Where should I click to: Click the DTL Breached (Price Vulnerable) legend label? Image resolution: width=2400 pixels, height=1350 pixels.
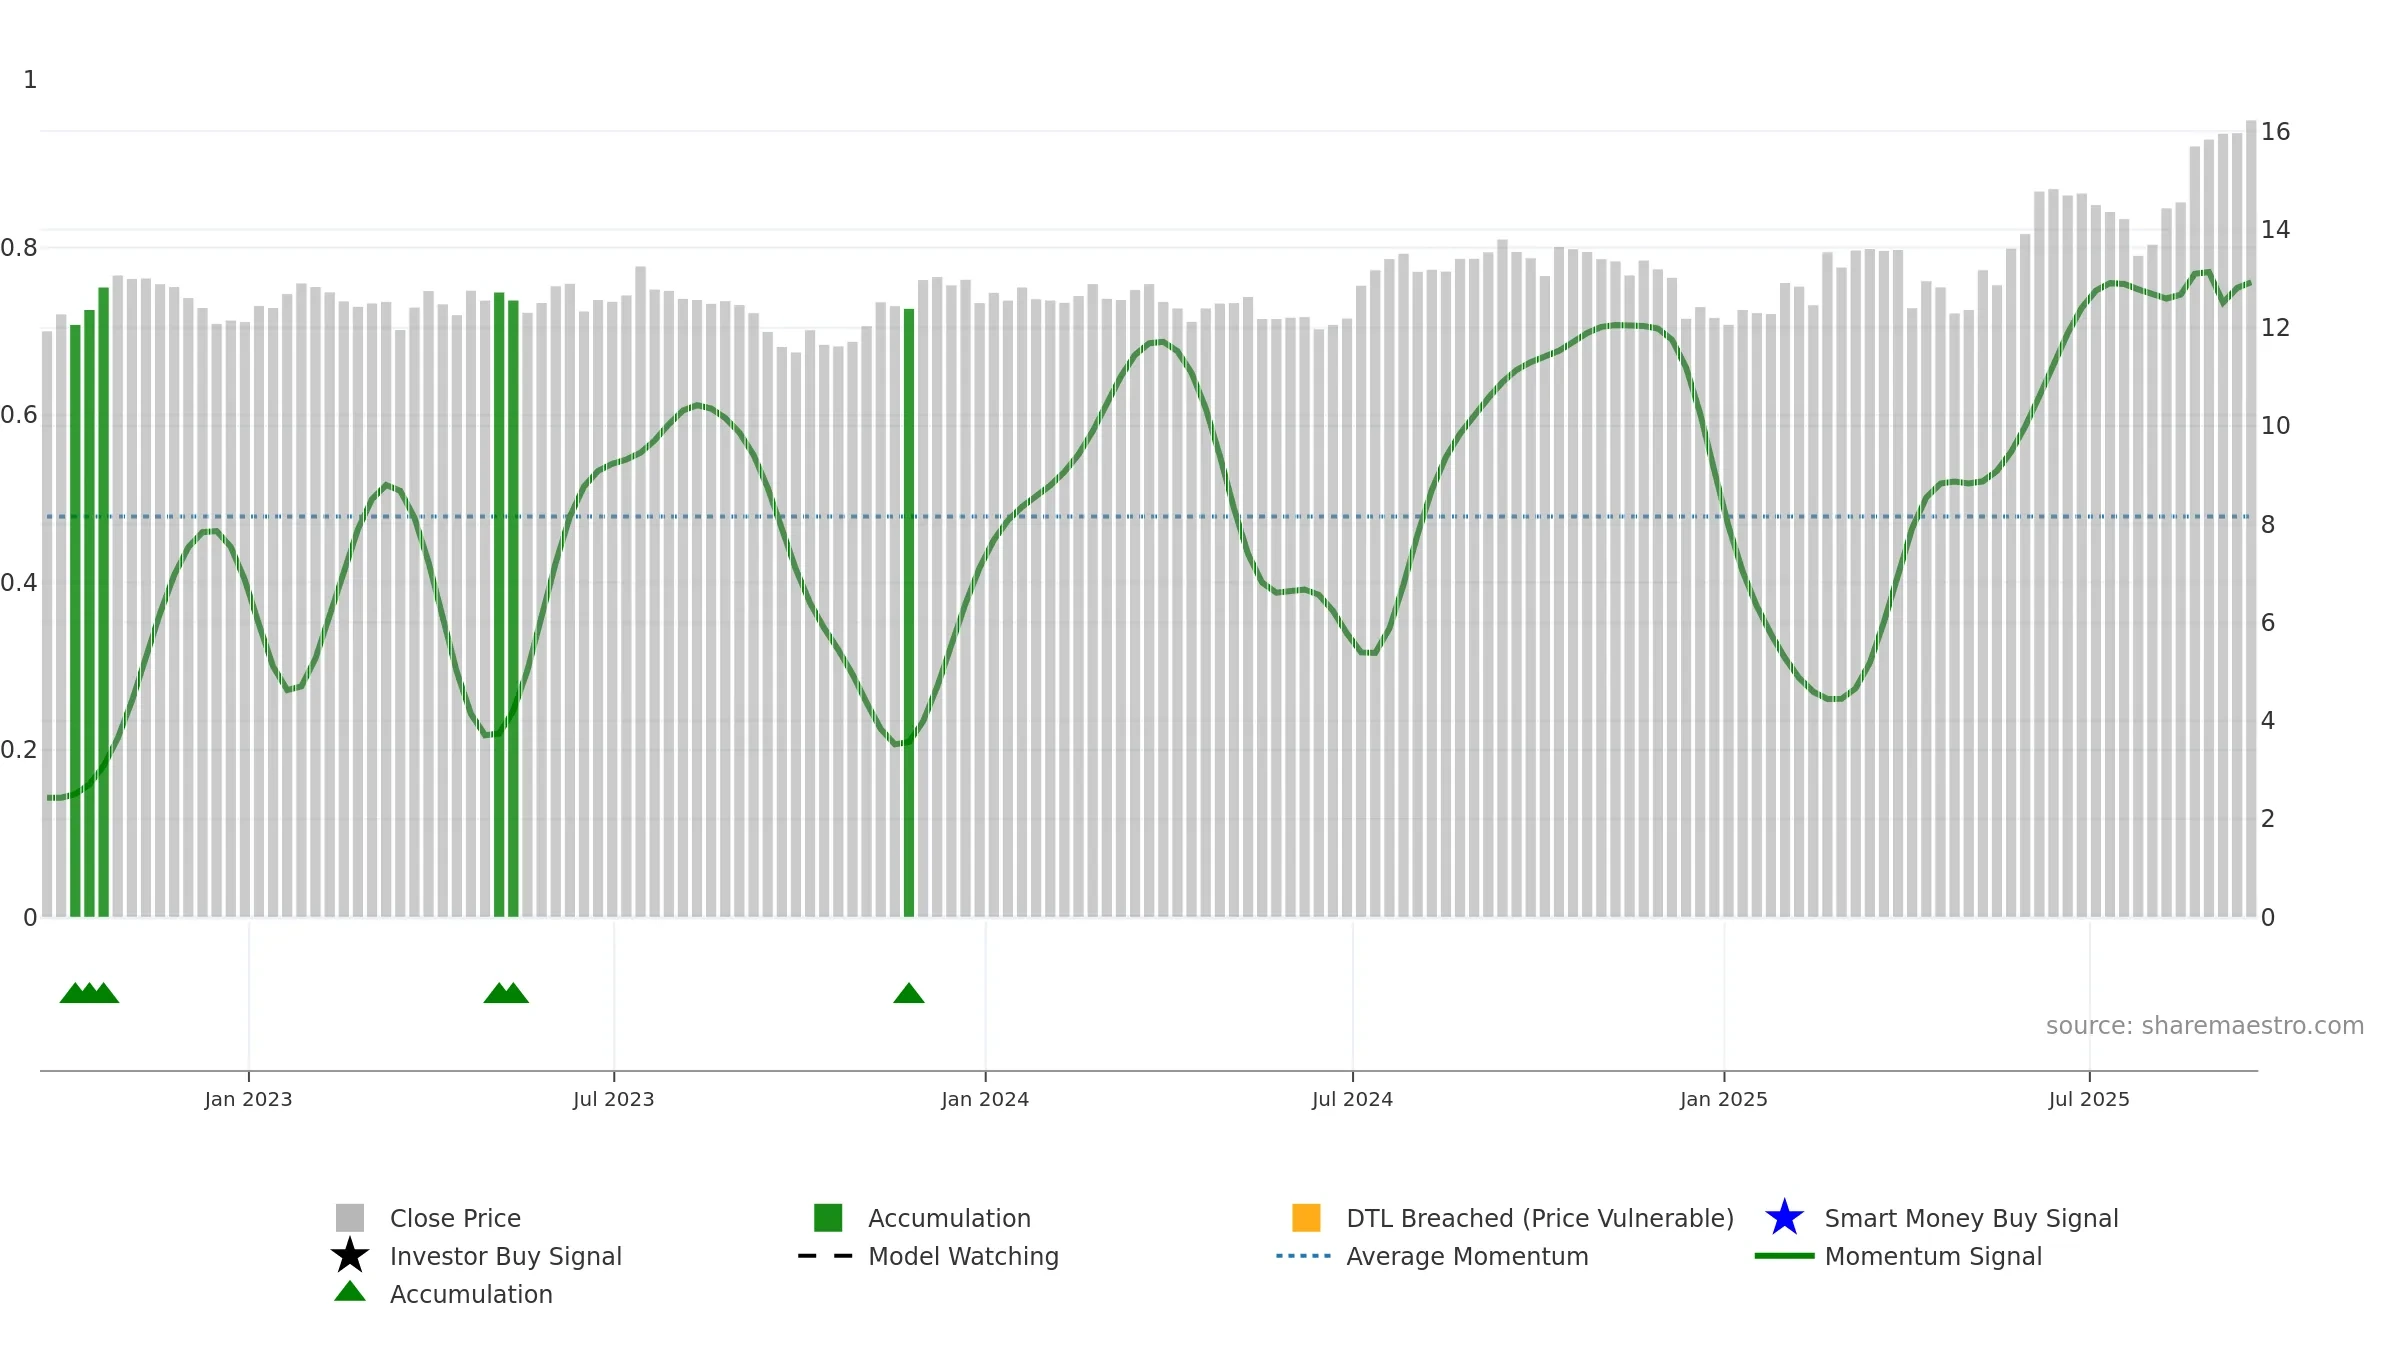click(1540, 1218)
